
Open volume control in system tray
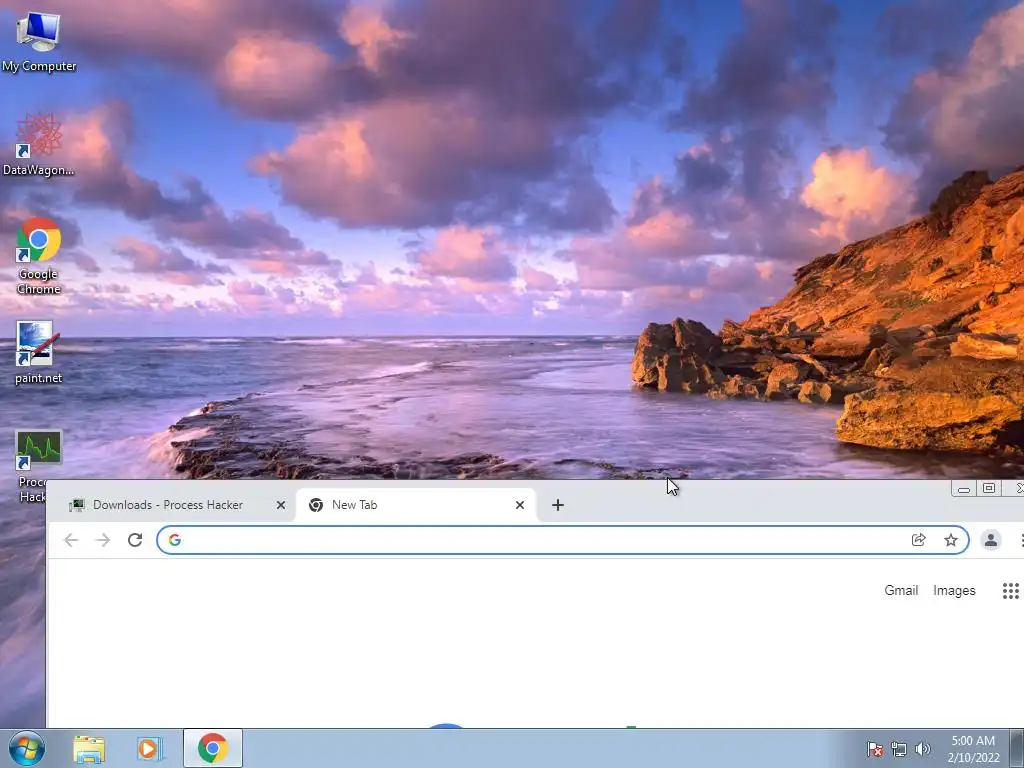tap(922, 749)
